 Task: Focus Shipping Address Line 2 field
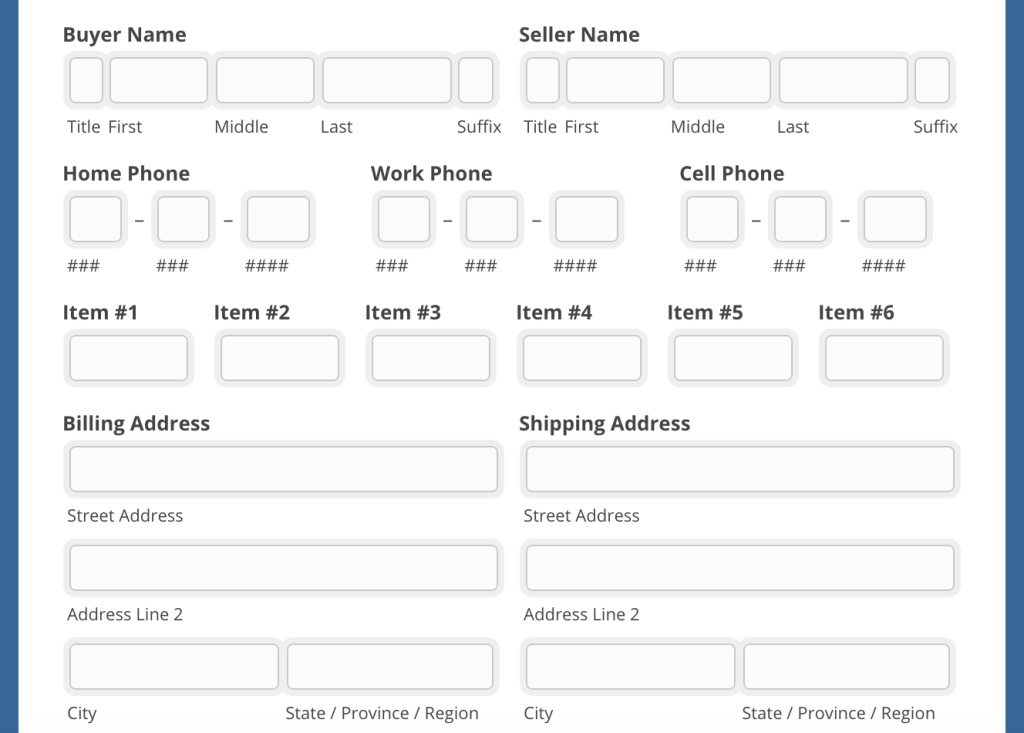pyautogui.click(x=740, y=568)
